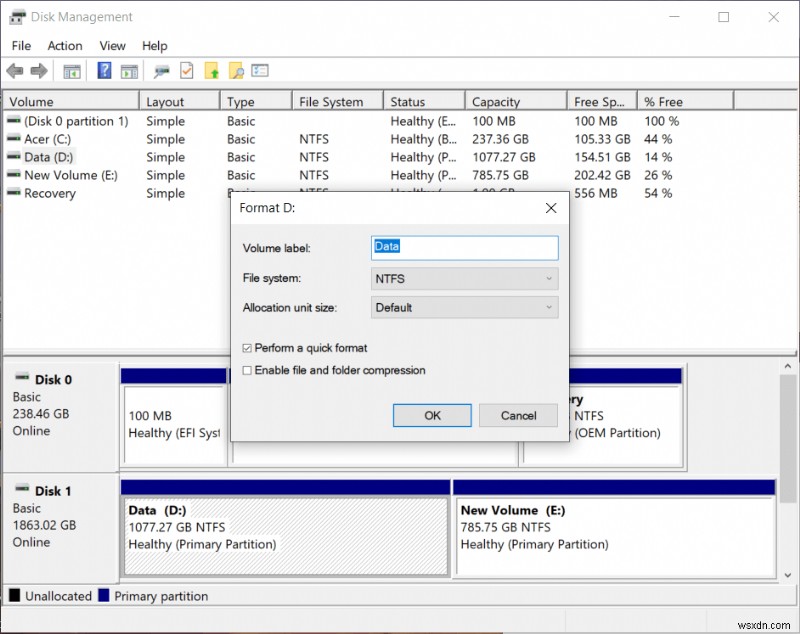Open Help with the blue question mark icon

click(x=104, y=70)
